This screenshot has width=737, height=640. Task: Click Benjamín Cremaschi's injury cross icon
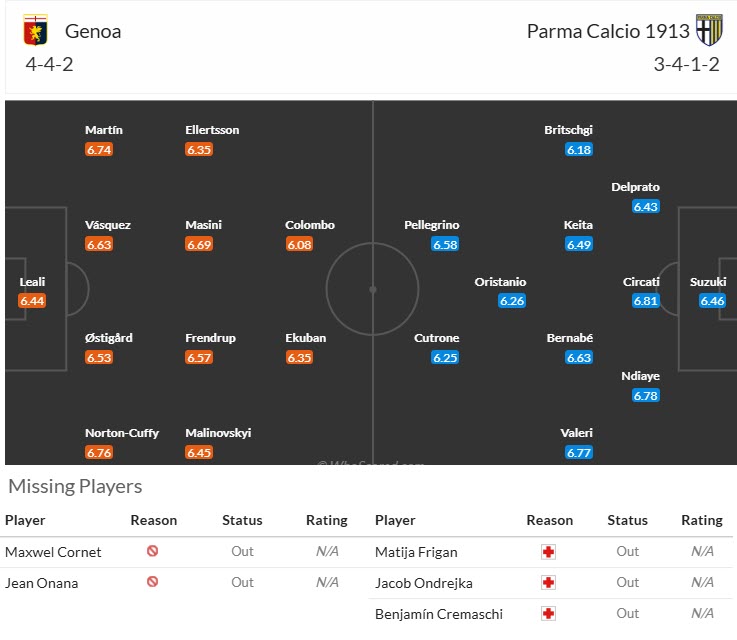coord(549,613)
